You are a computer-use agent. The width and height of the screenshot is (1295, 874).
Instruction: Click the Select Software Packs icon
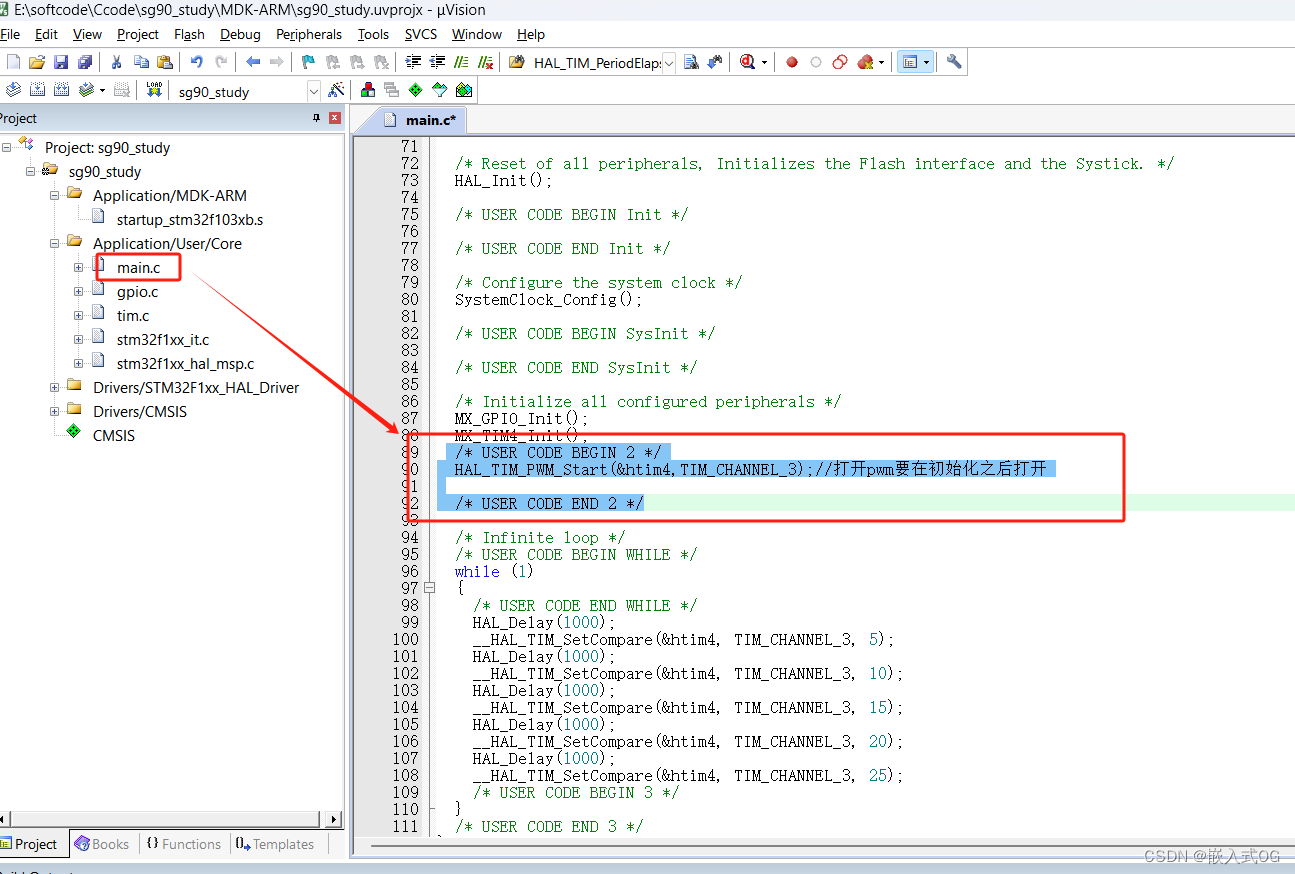click(x=440, y=90)
